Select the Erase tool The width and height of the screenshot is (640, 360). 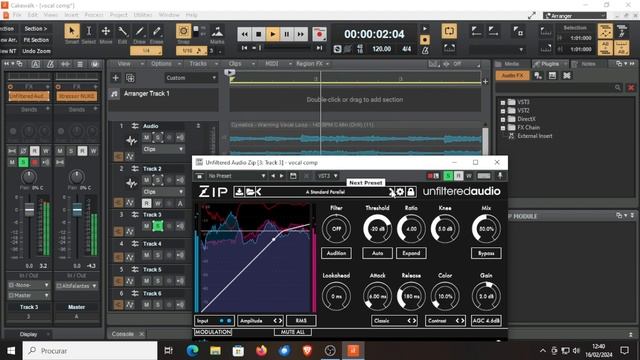coord(157,31)
